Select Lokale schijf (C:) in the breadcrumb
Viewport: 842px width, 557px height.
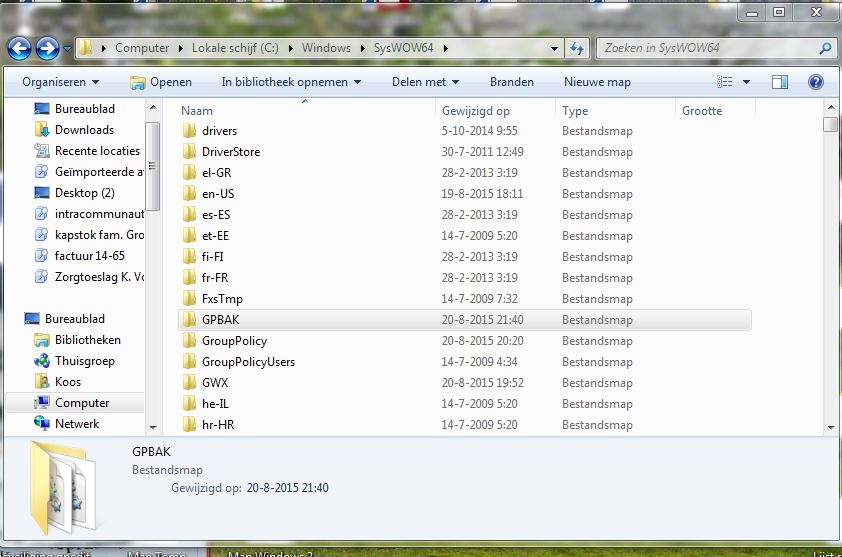(x=235, y=48)
